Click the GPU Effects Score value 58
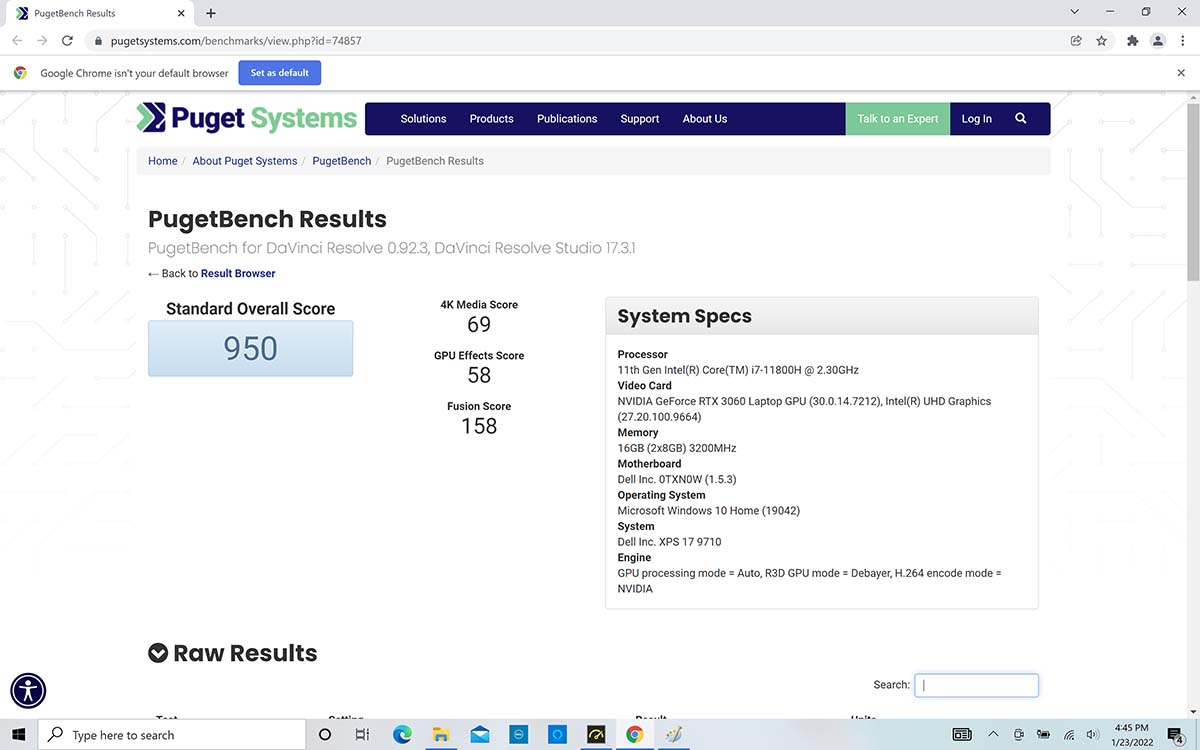 click(x=479, y=375)
